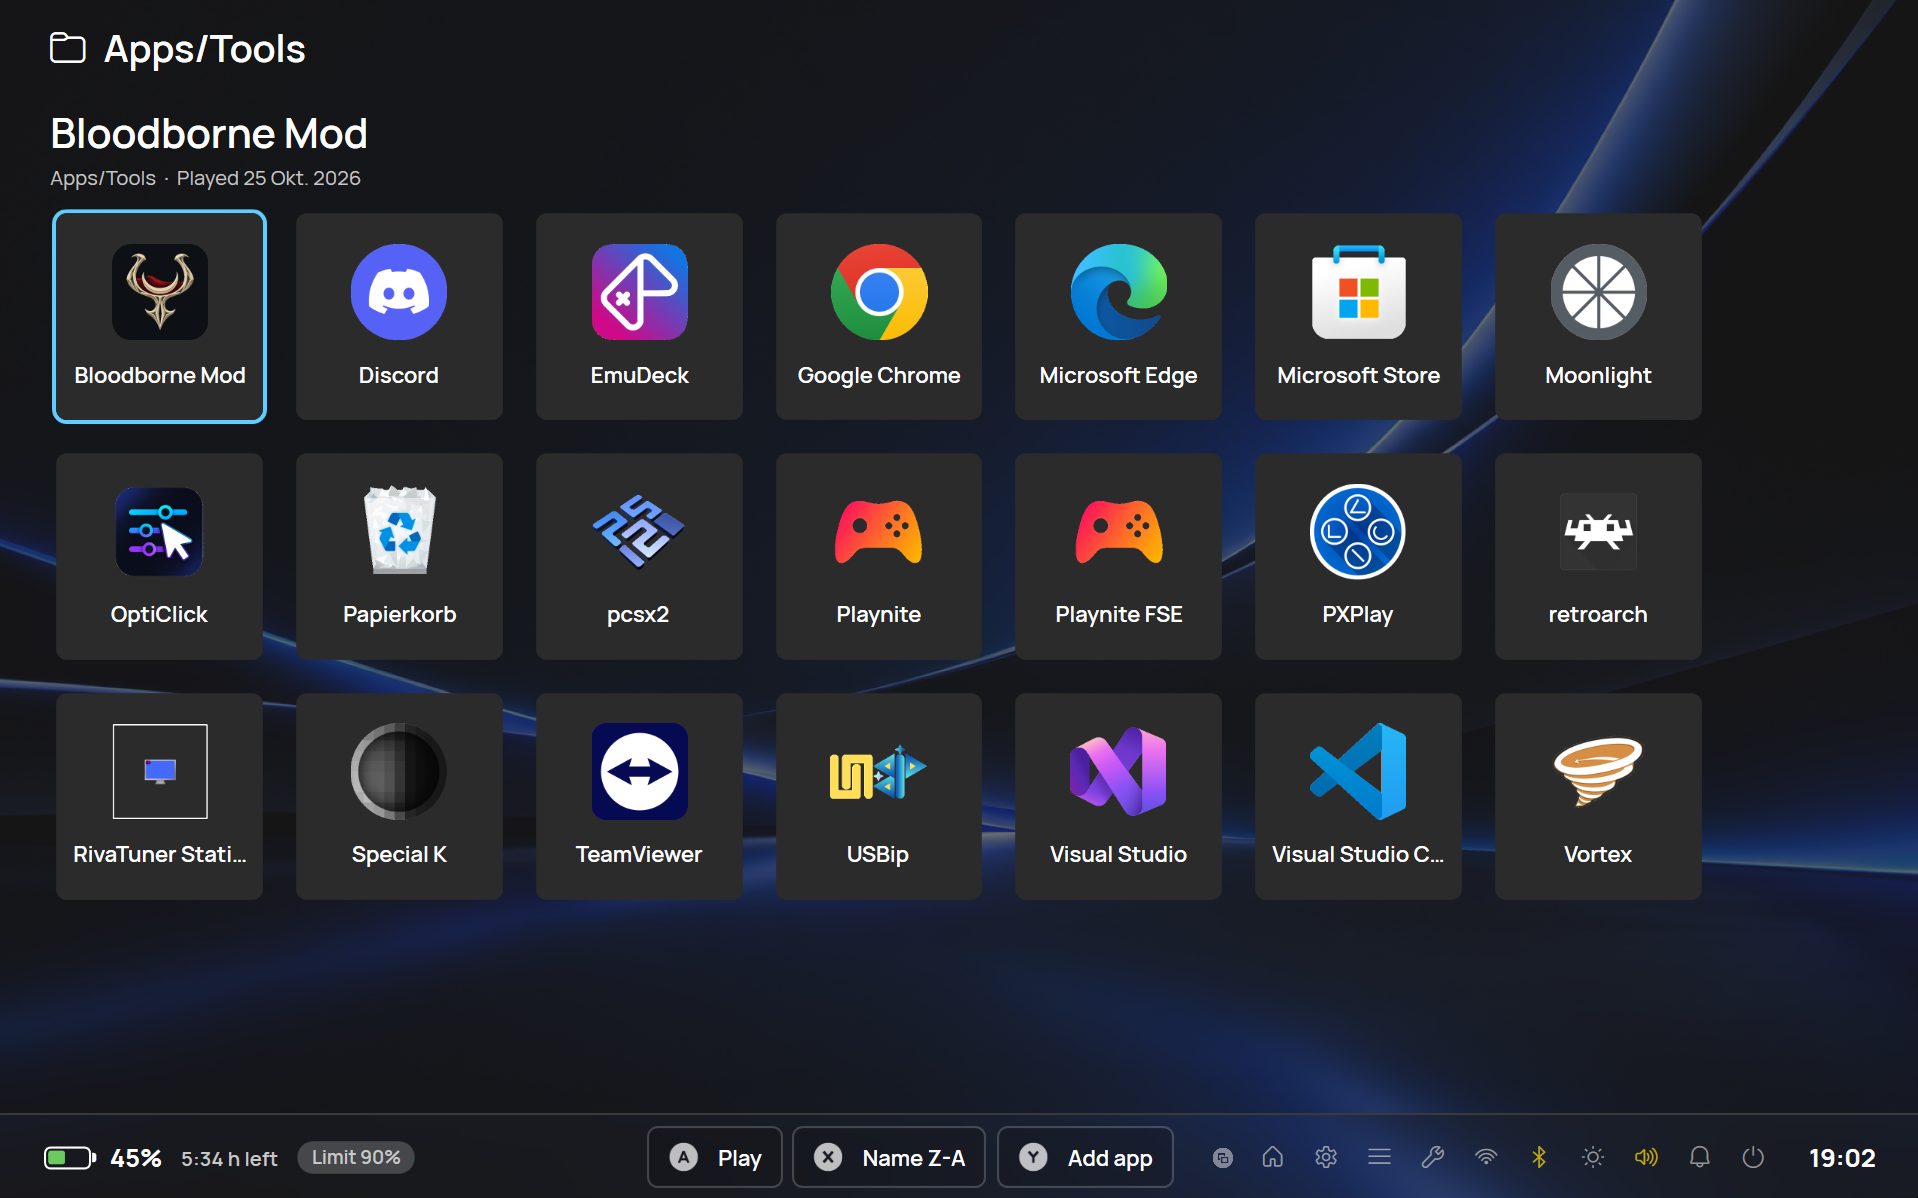
Task: Open the hamburger menu icon
Action: (x=1380, y=1157)
